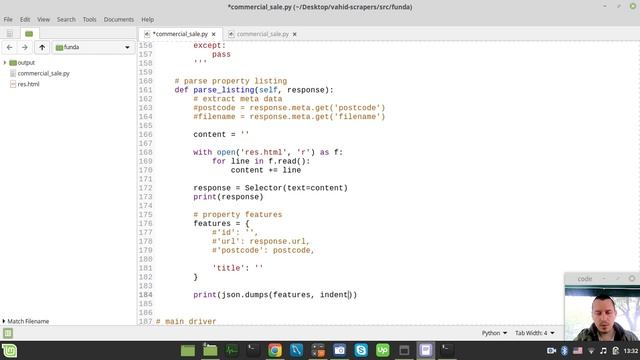Click the with open('res.html' line

268,152
